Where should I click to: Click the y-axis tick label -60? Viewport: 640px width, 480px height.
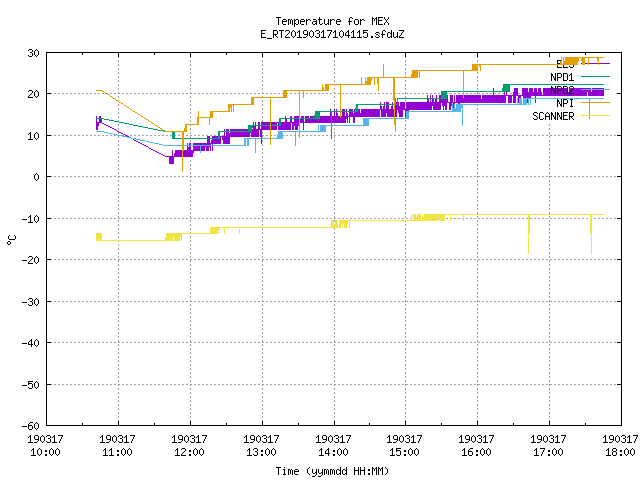pos(31,426)
